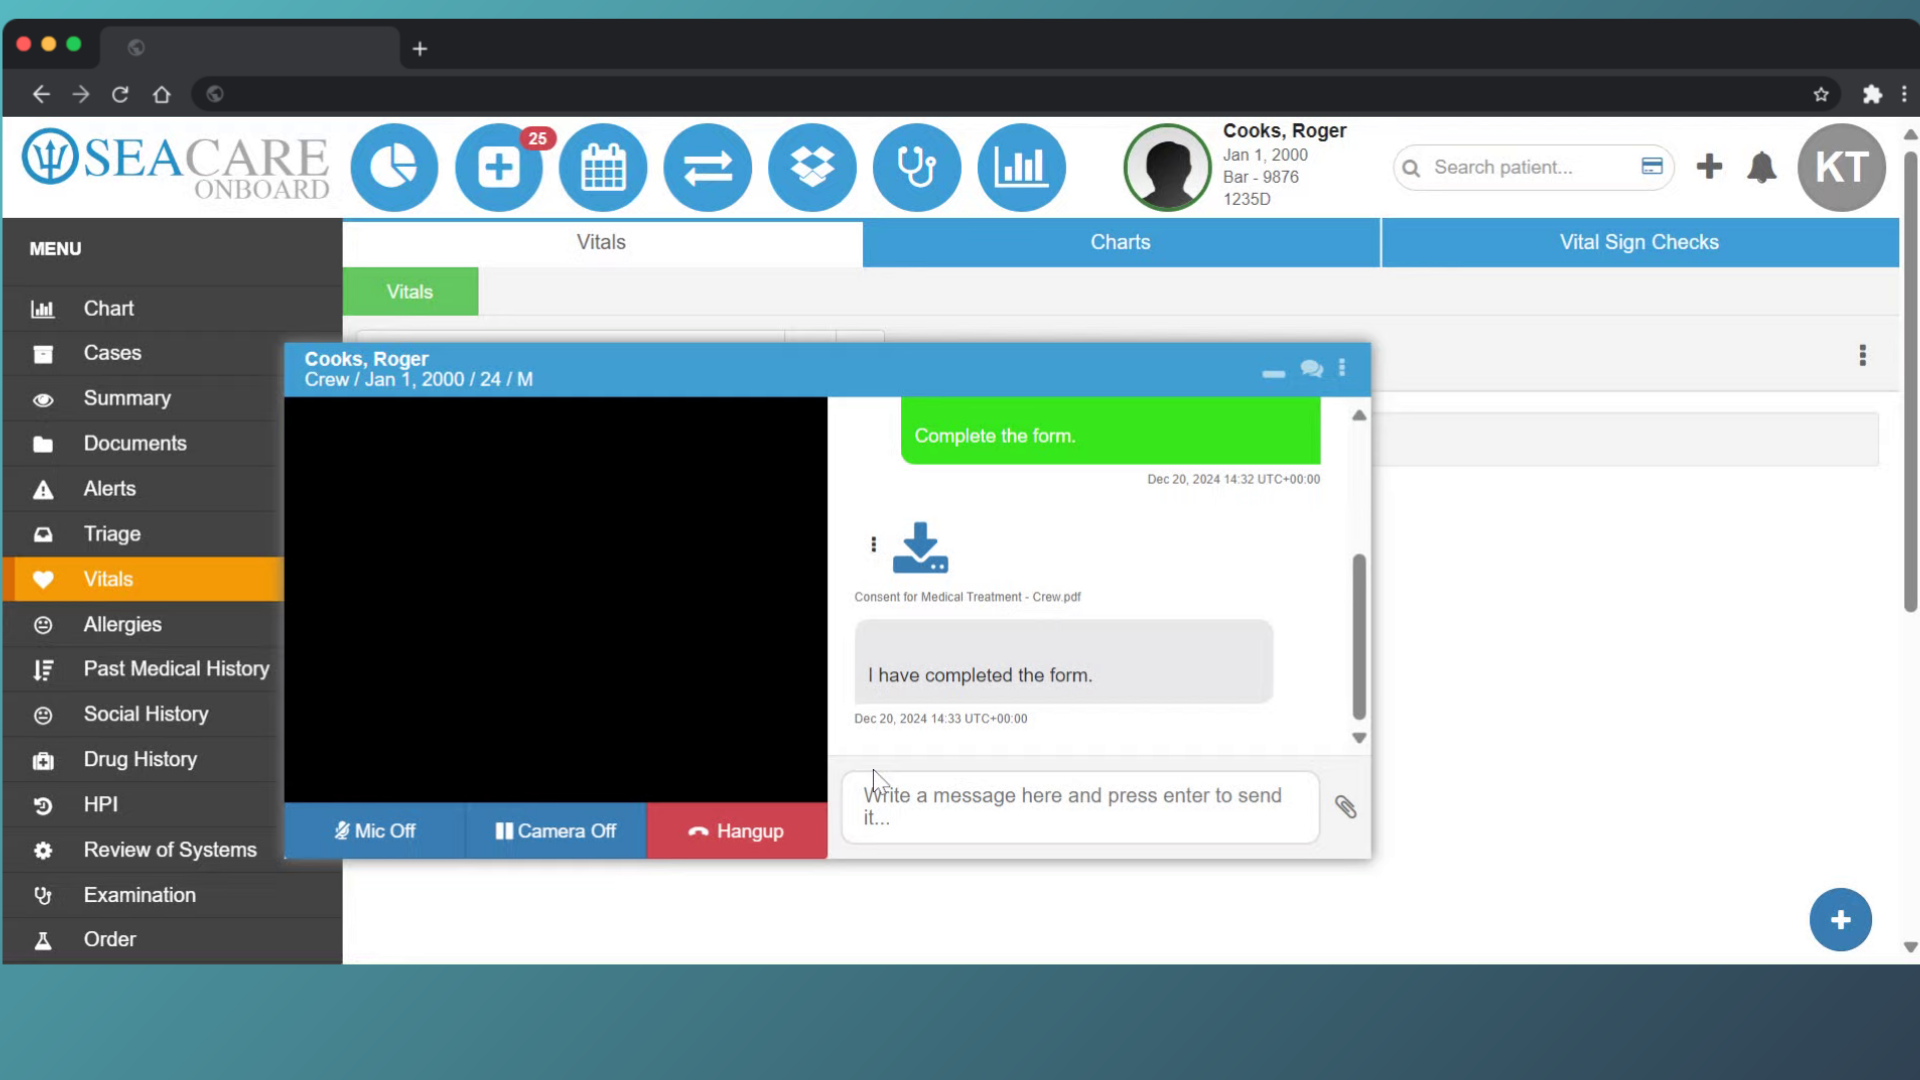Click the plus icon beside search
Viewport: 1920px width, 1080px height.
tap(1709, 166)
